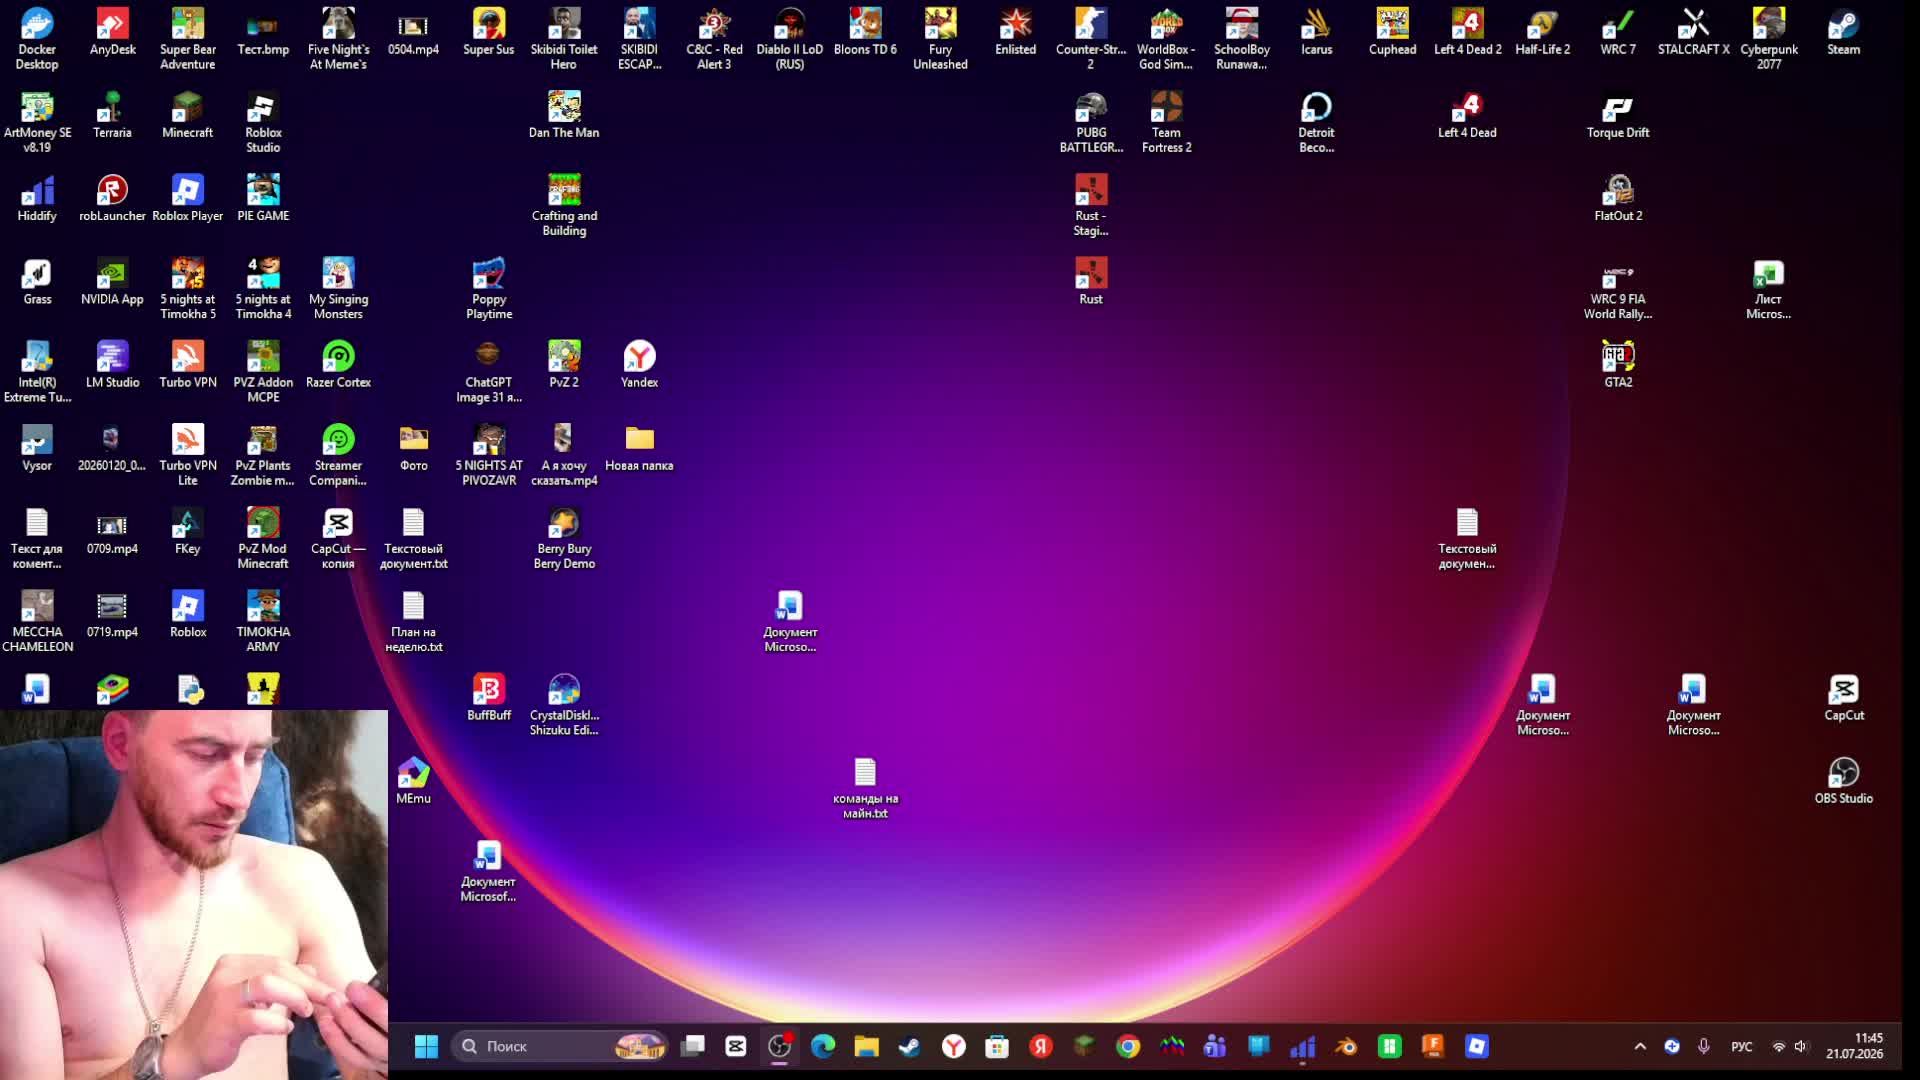Open Microsoft Store from the taskbar
Viewport: 1920px width, 1080px height.
pyautogui.click(x=997, y=1046)
